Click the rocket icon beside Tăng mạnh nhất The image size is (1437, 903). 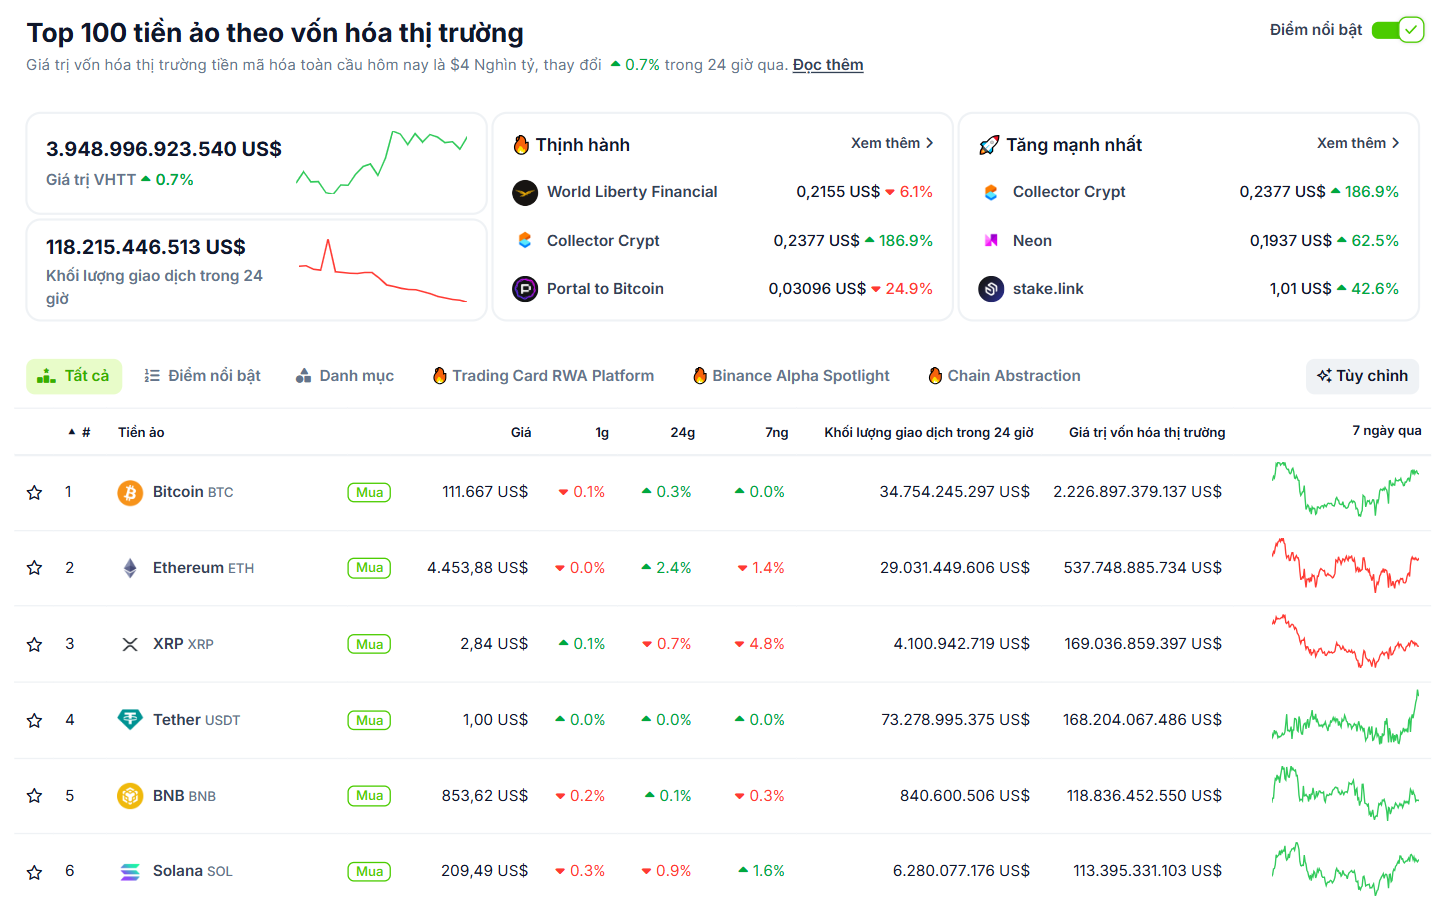click(990, 144)
